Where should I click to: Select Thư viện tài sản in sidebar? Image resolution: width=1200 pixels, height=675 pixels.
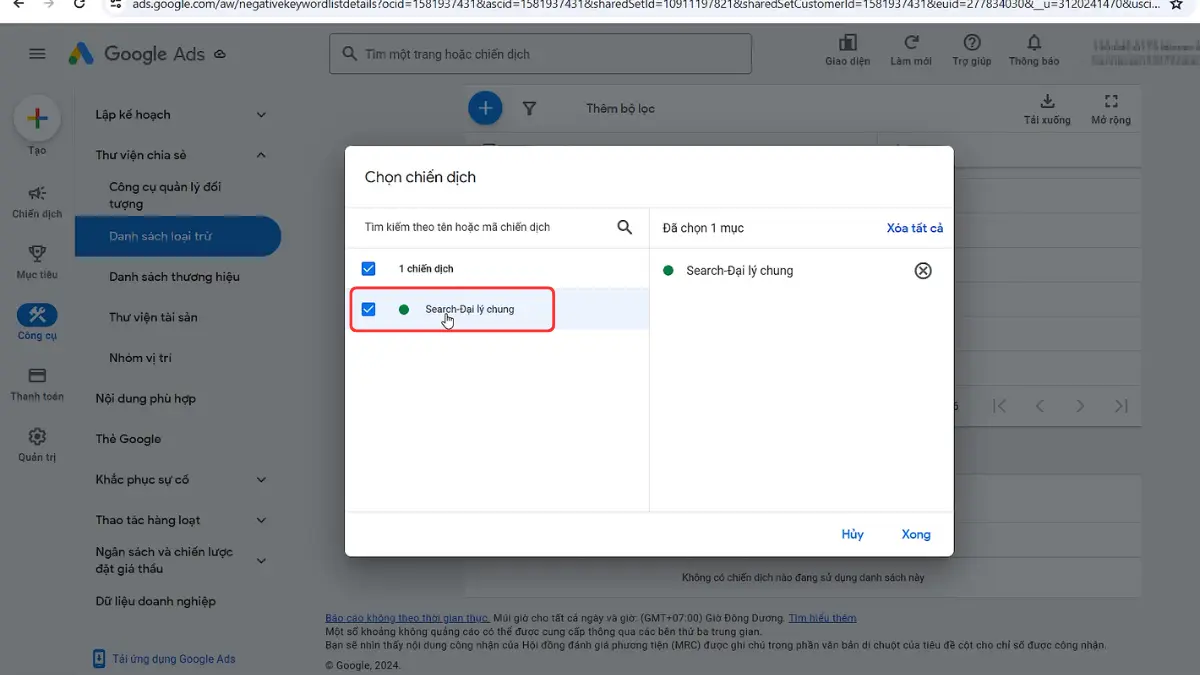[x=153, y=317]
